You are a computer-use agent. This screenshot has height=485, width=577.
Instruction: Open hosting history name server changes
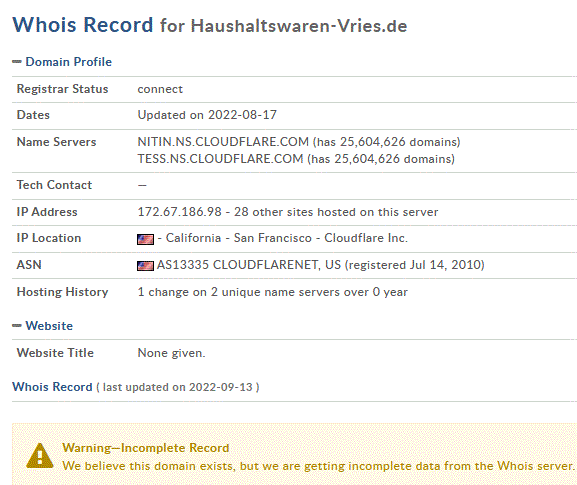pyautogui.click(x=272, y=292)
